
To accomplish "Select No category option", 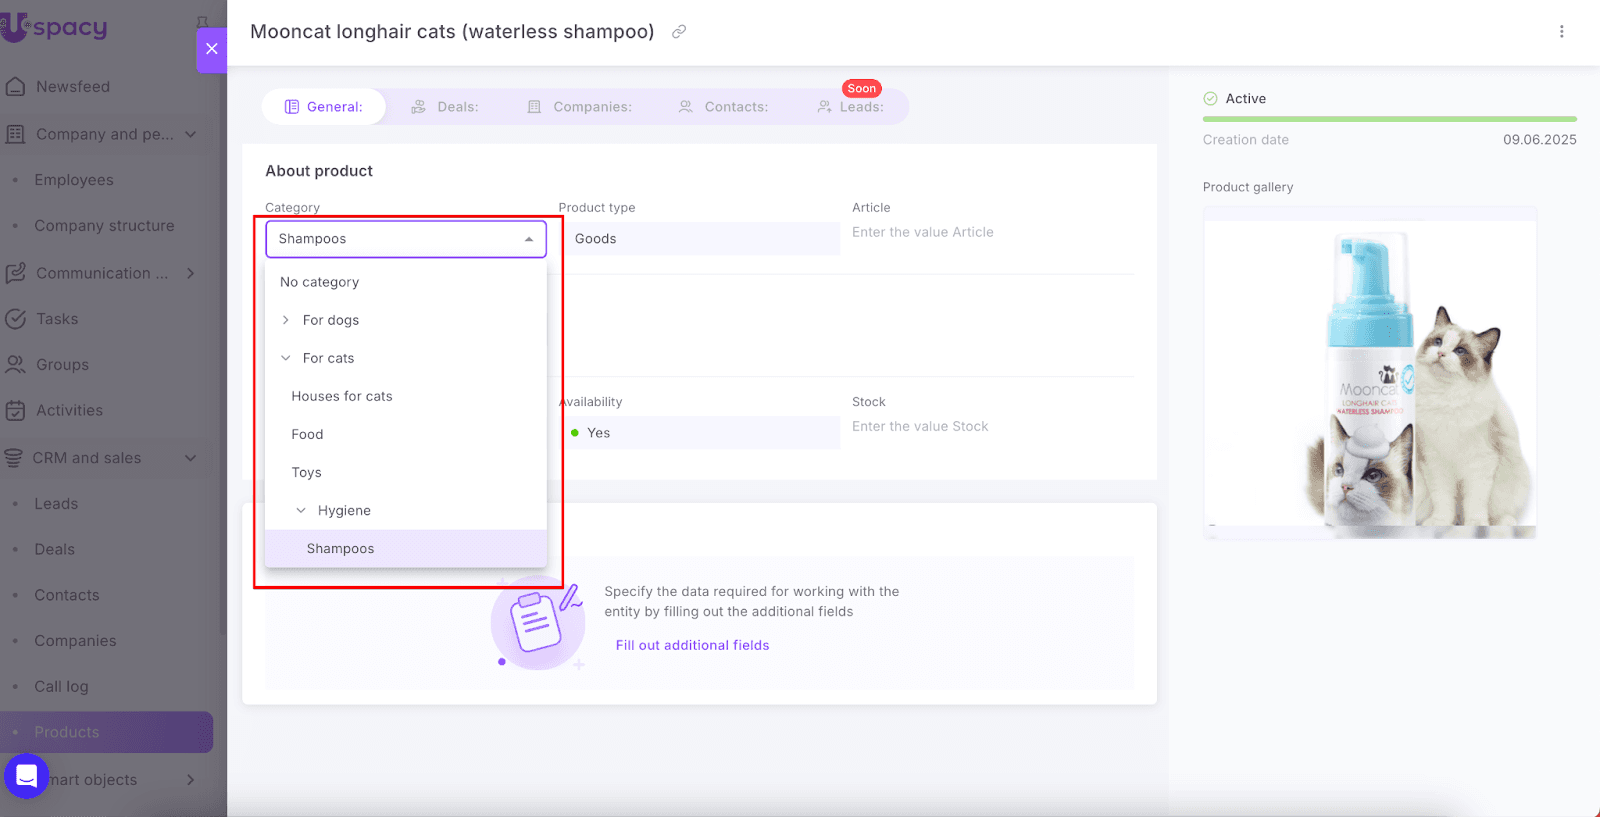I will coord(319,282).
